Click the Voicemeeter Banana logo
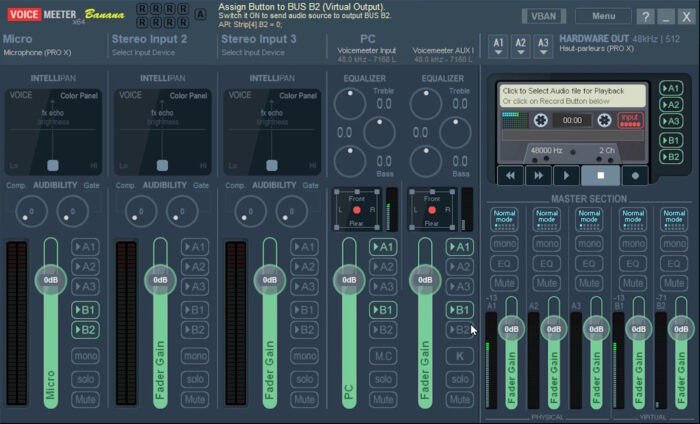Image resolution: width=700 pixels, height=424 pixels. coord(66,15)
